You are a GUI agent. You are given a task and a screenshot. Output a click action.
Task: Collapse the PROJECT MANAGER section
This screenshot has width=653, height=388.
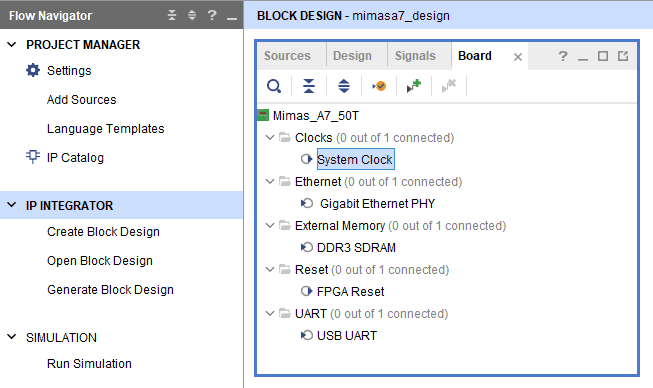point(12,44)
